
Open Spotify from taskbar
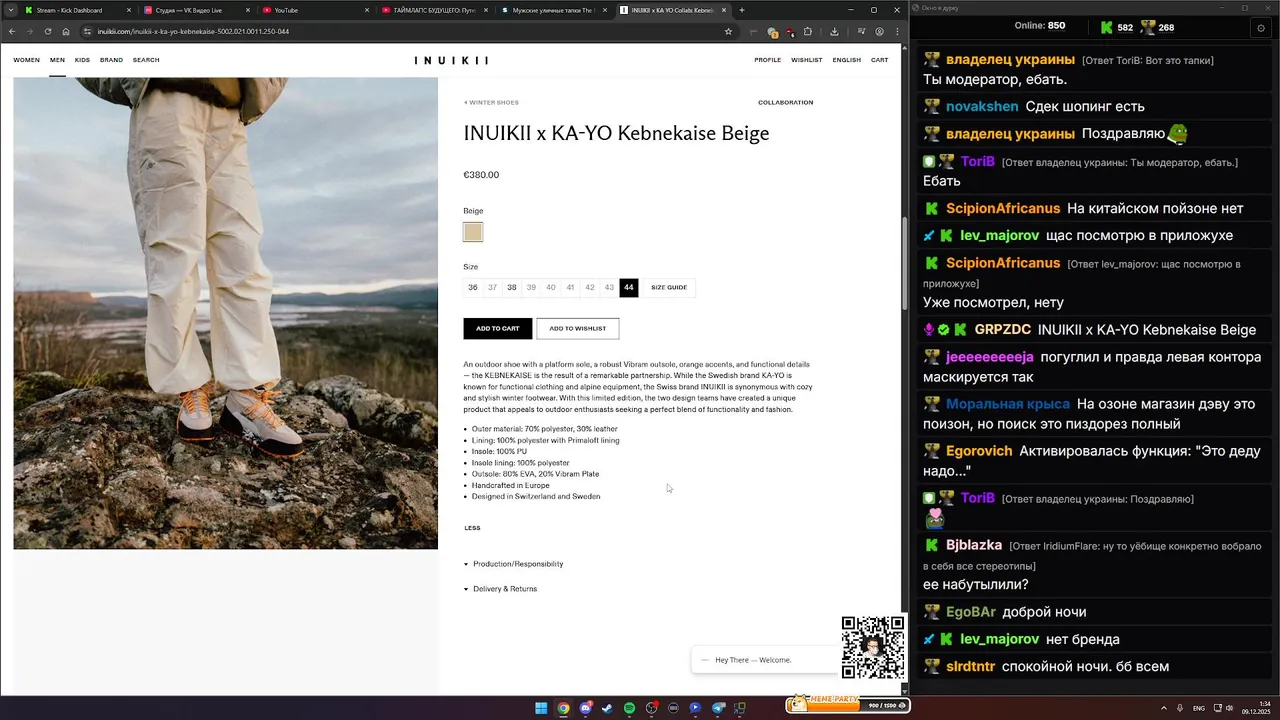629,708
